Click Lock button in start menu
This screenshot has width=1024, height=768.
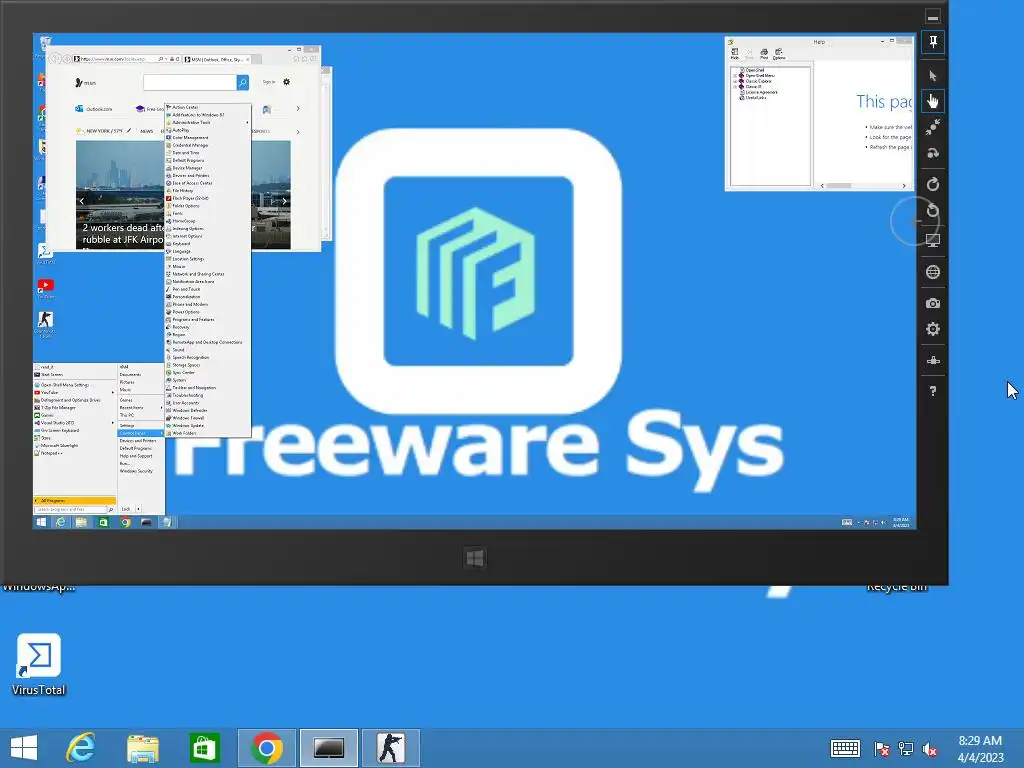pos(126,509)
